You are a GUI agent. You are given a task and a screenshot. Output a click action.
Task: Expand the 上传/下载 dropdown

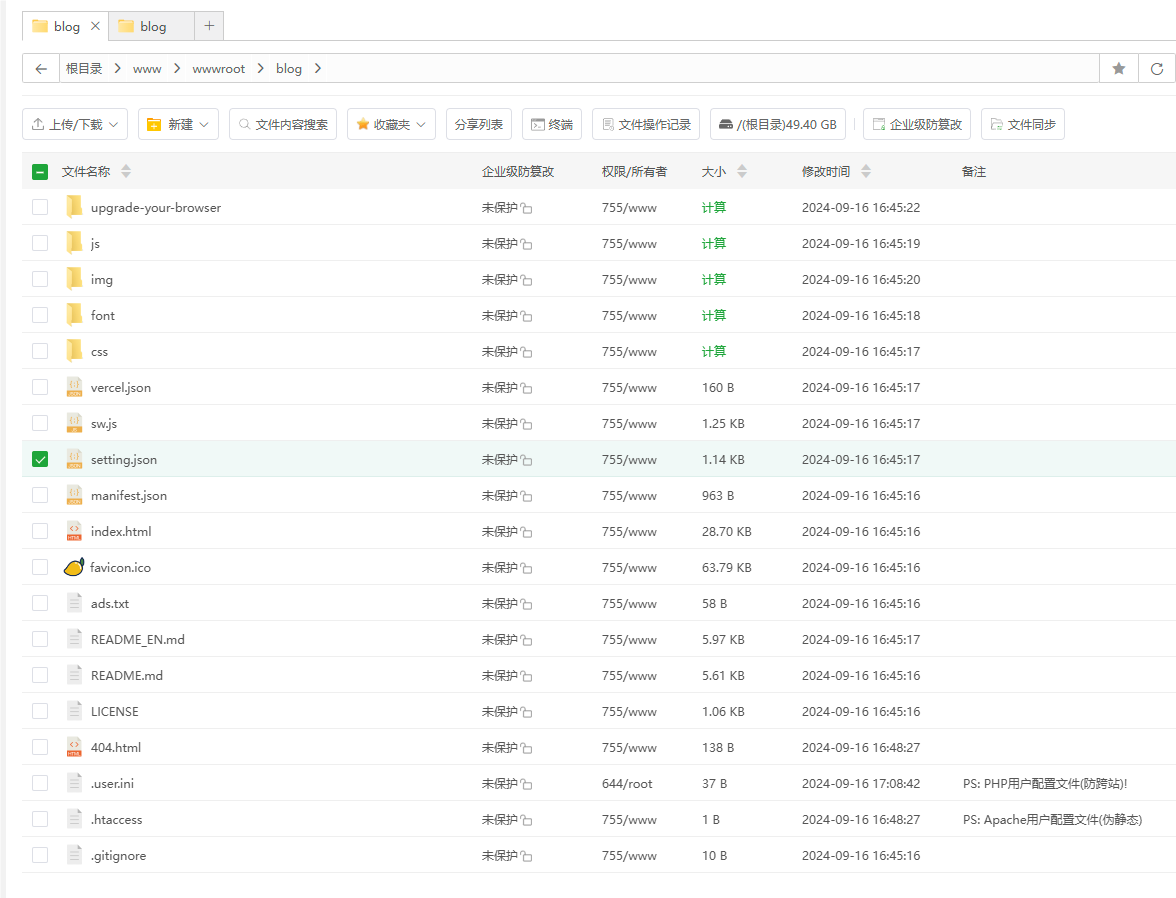75,125
